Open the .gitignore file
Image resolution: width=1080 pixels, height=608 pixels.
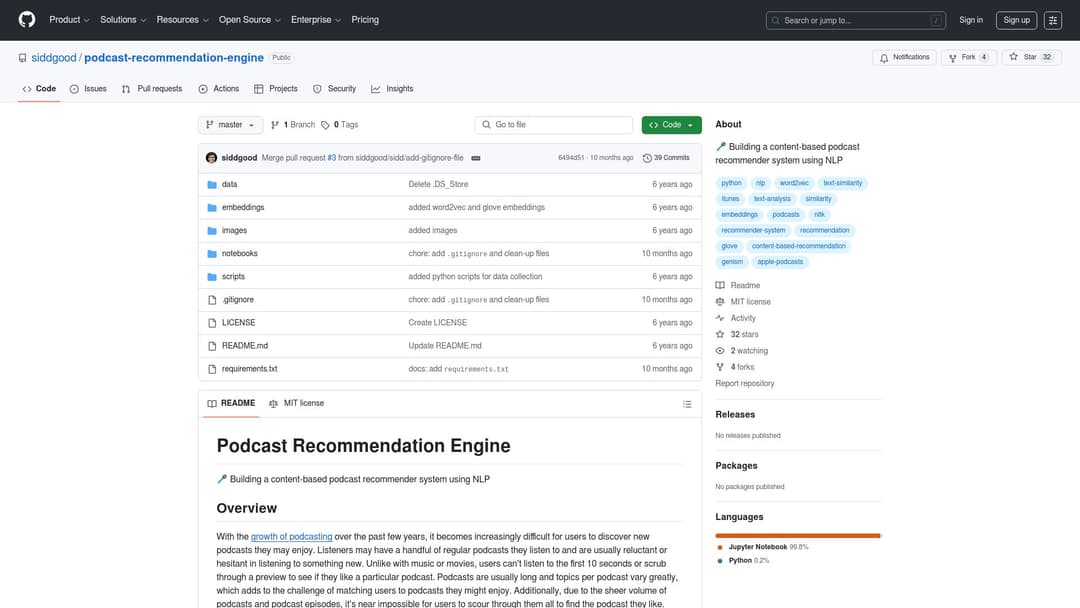click(238, 300)
